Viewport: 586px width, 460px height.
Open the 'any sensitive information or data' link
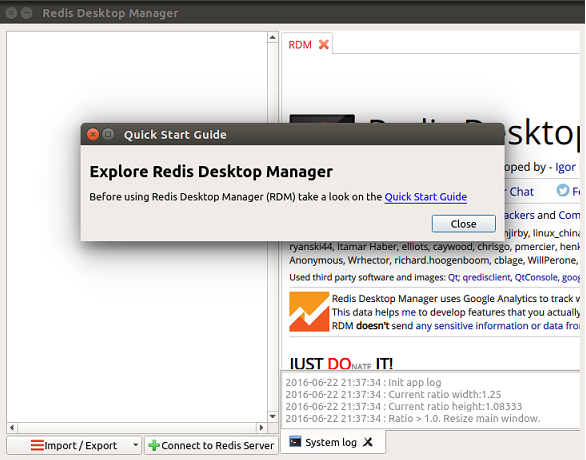pos(497,326)
